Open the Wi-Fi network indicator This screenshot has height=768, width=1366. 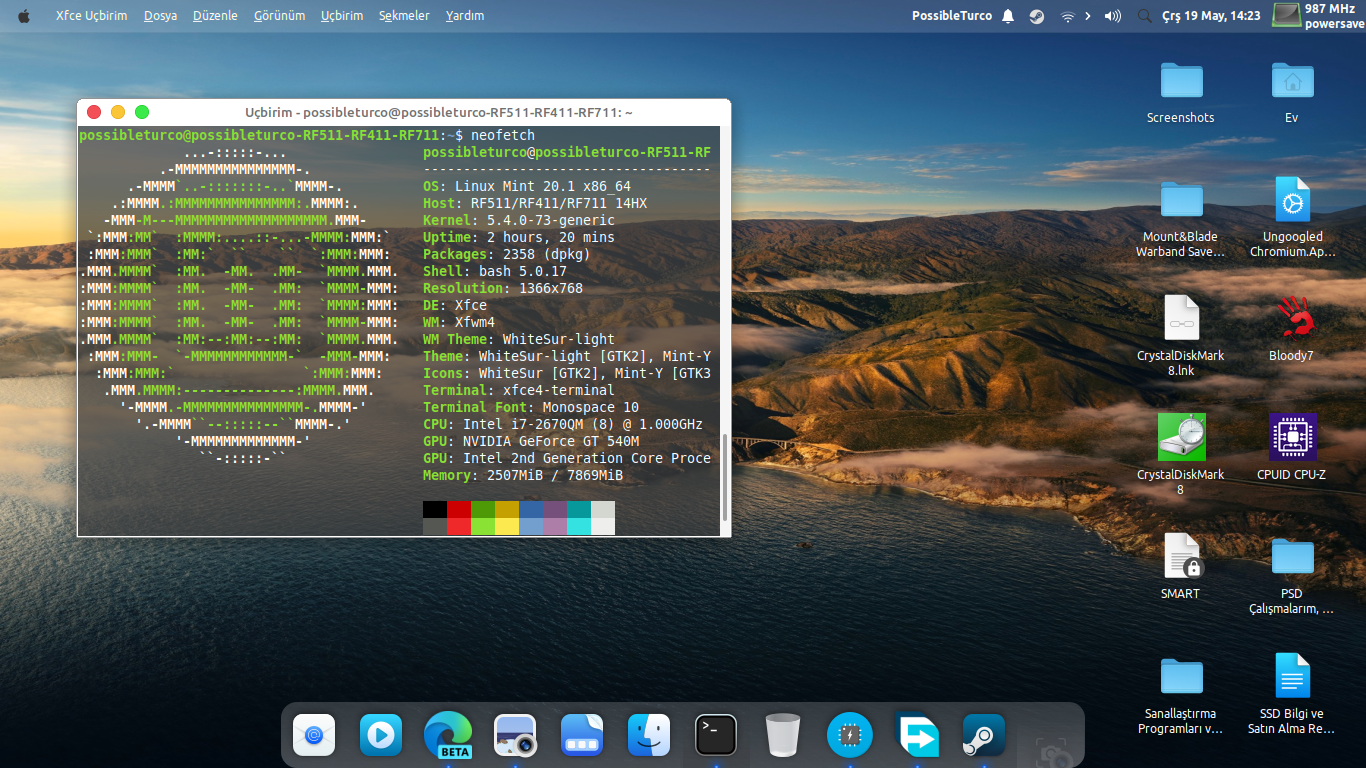(1067, 16)
